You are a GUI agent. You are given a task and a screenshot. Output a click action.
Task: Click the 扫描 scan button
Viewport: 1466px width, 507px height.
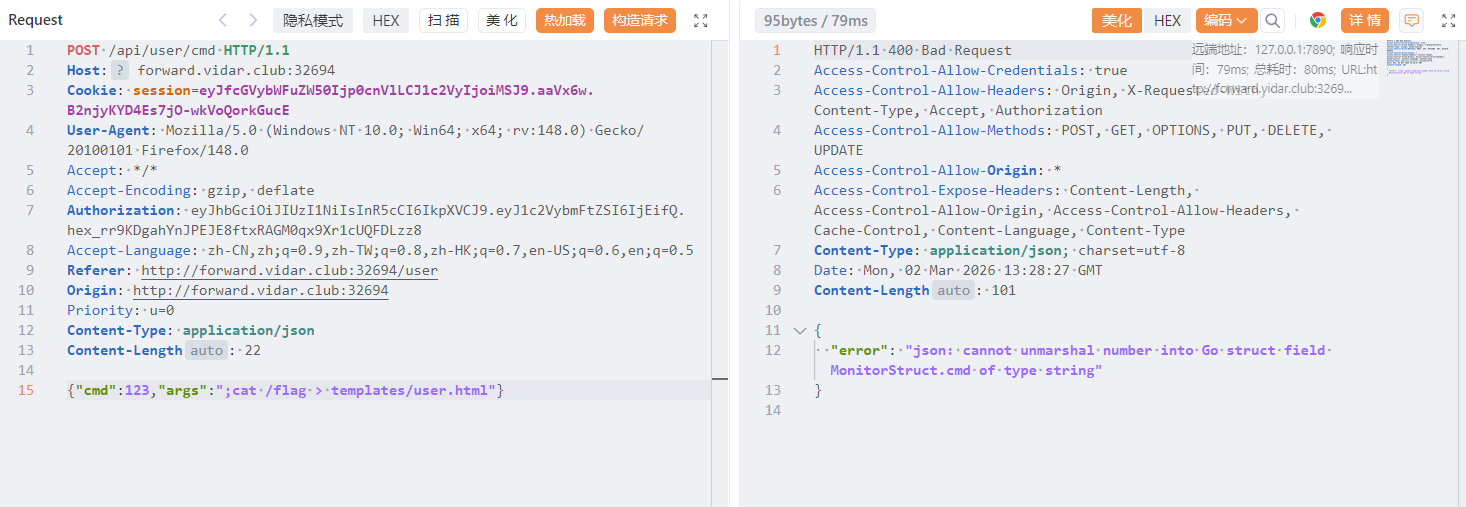coord(443,20)
